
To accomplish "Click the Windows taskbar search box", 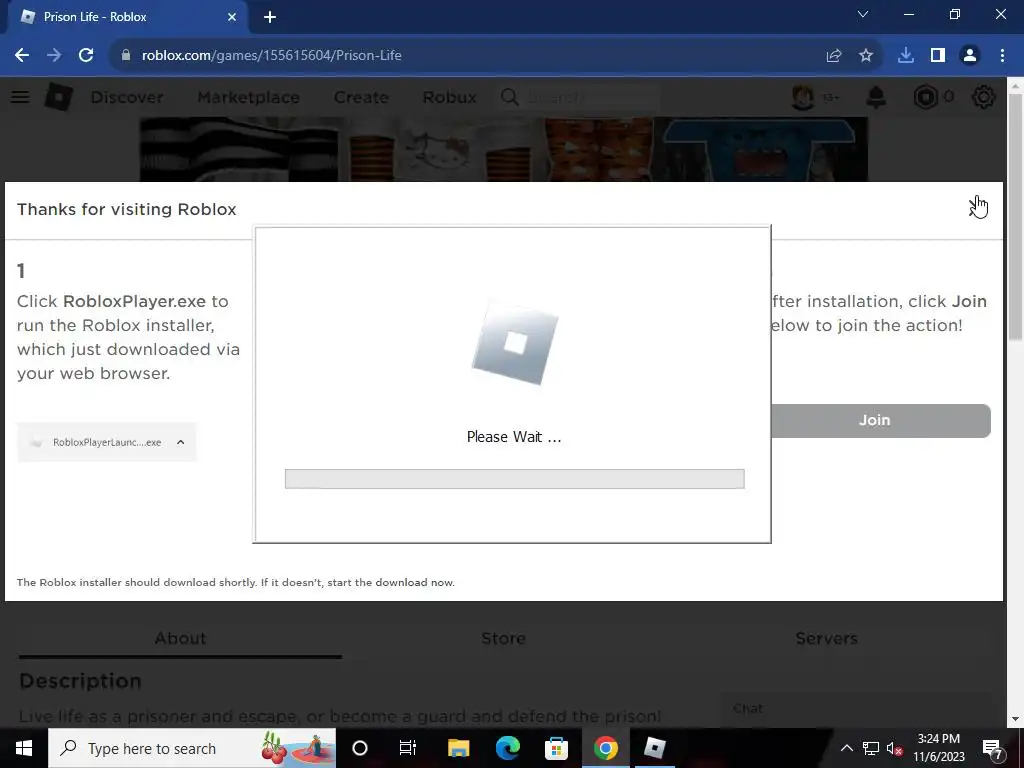I will (192, 748).
